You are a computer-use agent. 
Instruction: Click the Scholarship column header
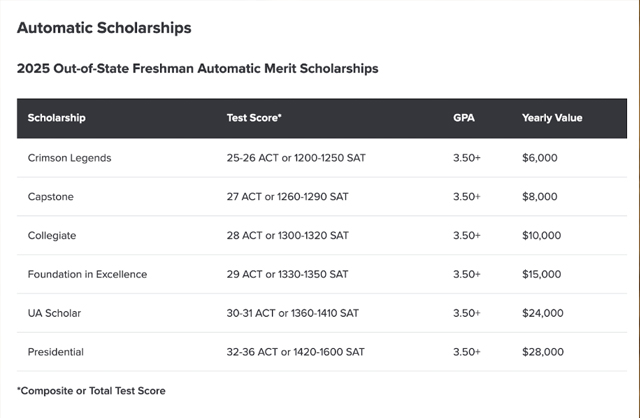pyautogui.click(x=56, y=118)
